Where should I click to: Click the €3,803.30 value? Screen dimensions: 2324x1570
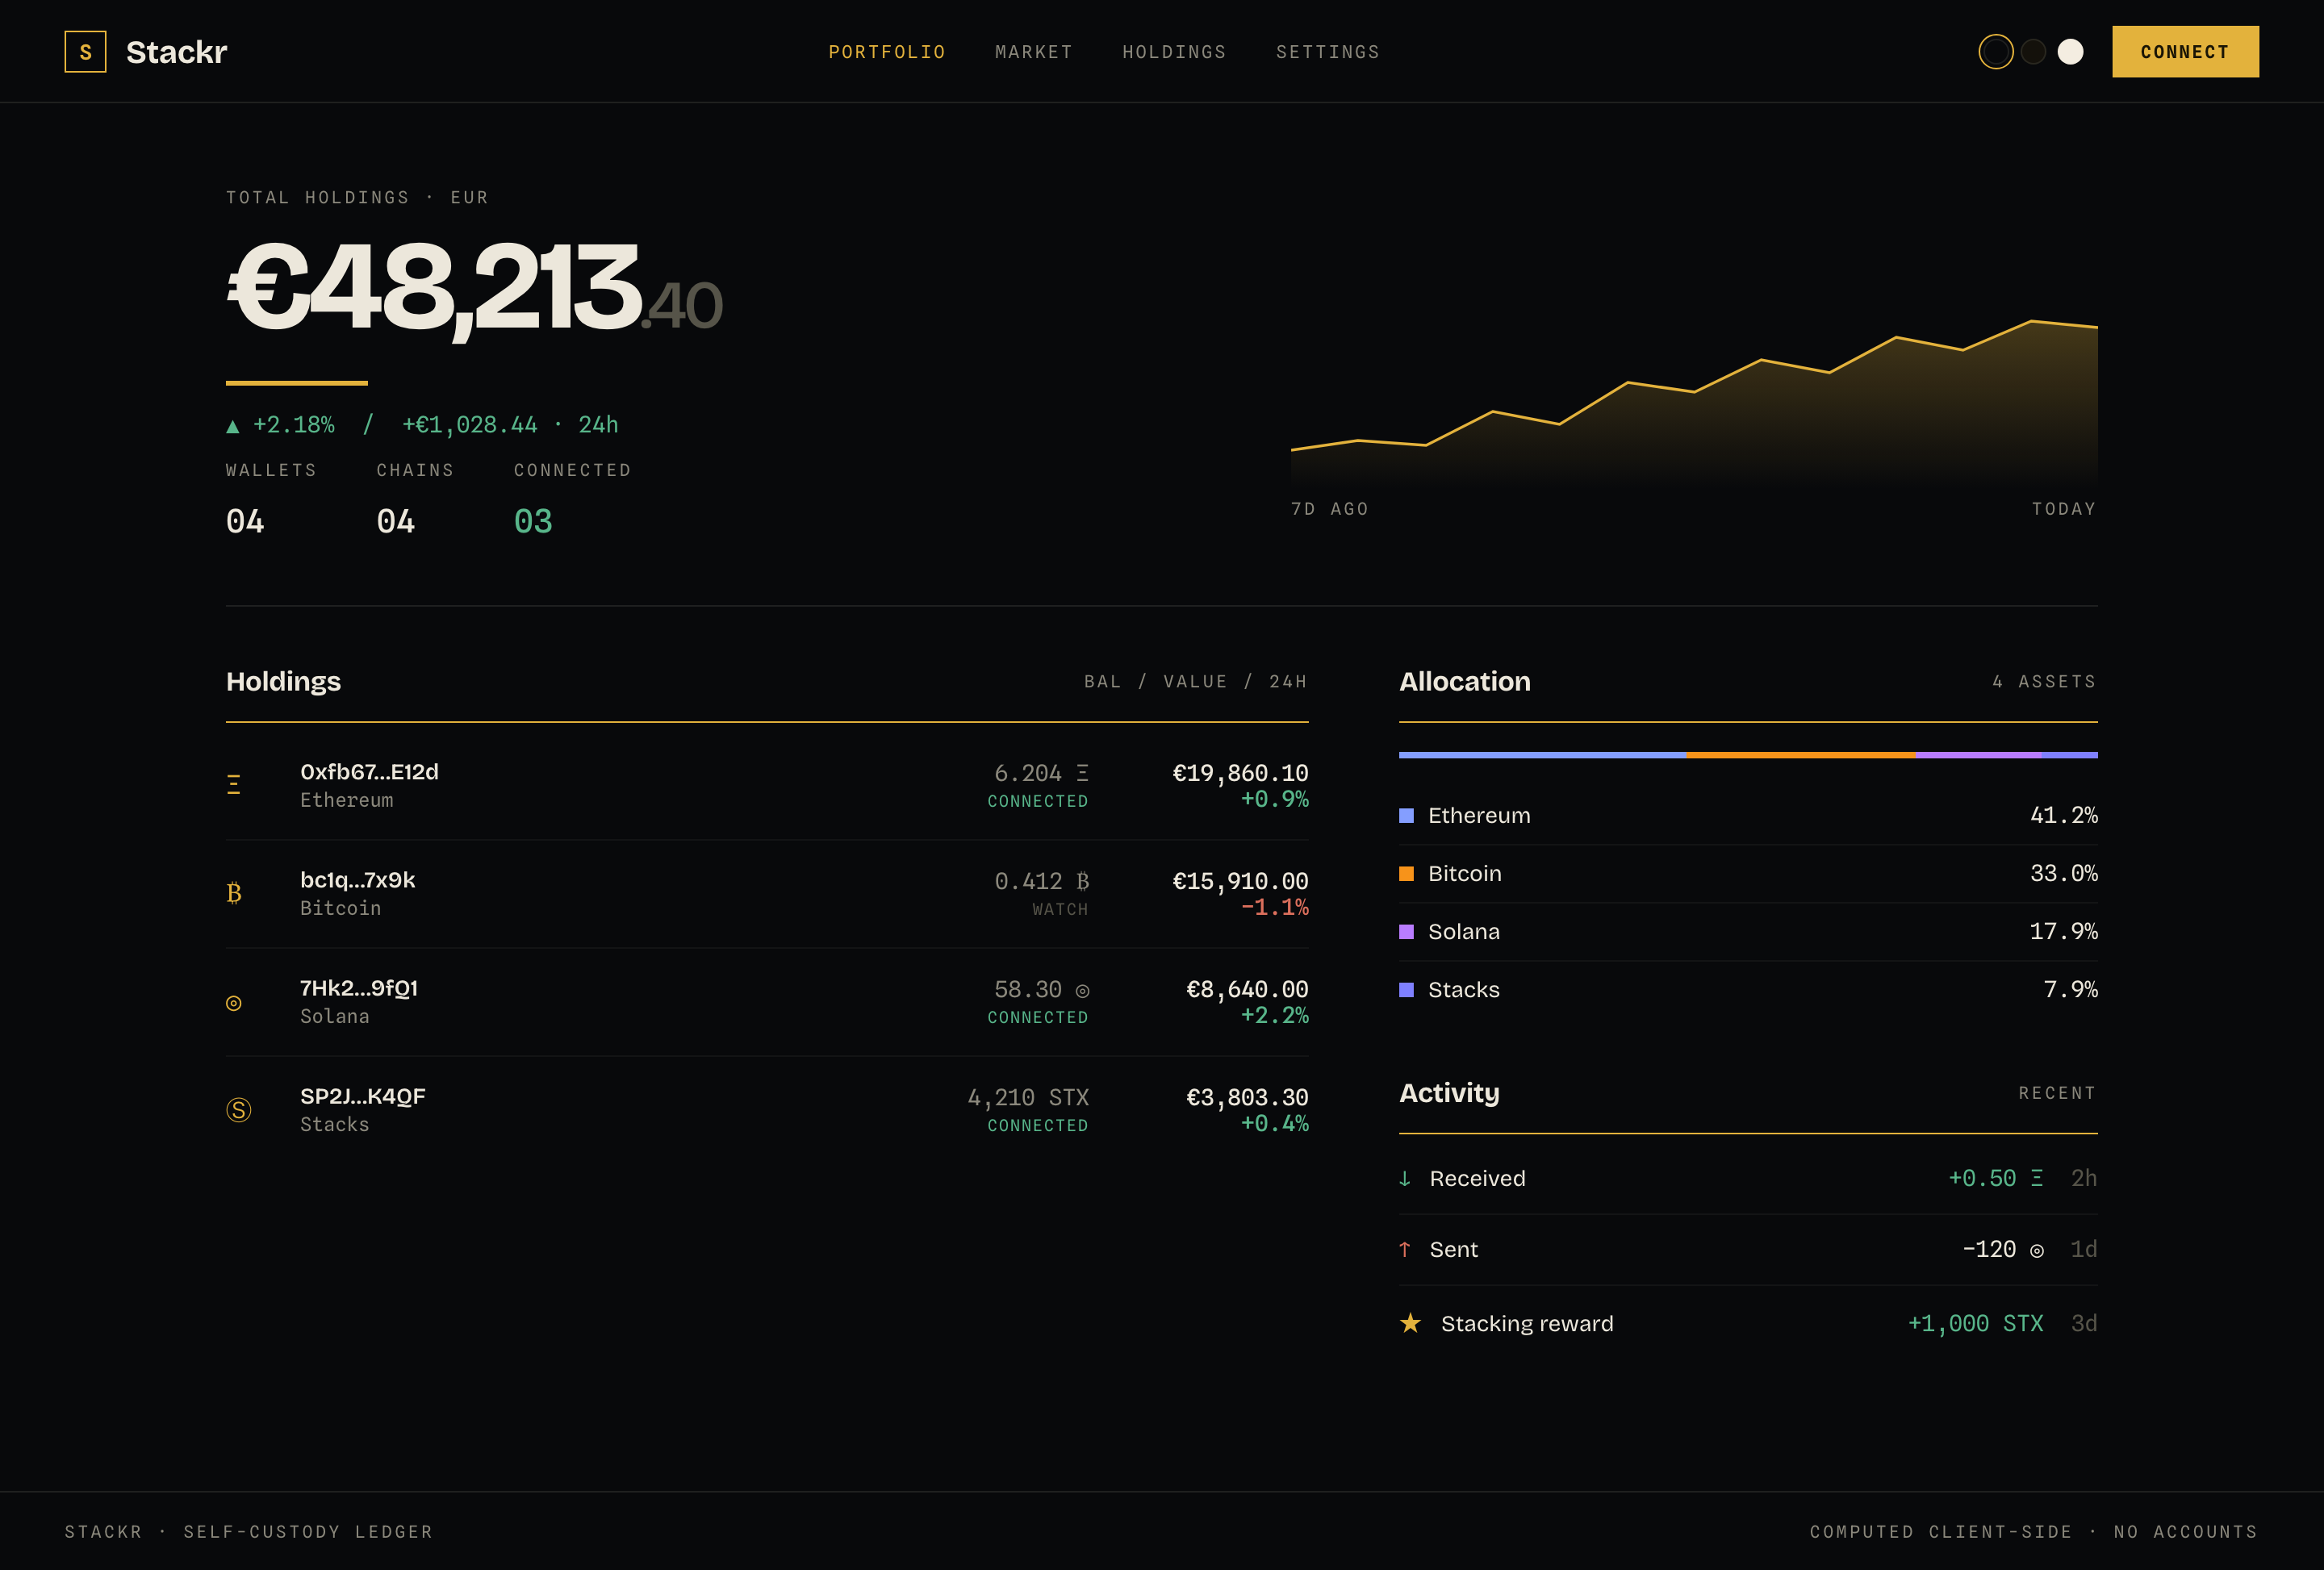point(1247,1097)
